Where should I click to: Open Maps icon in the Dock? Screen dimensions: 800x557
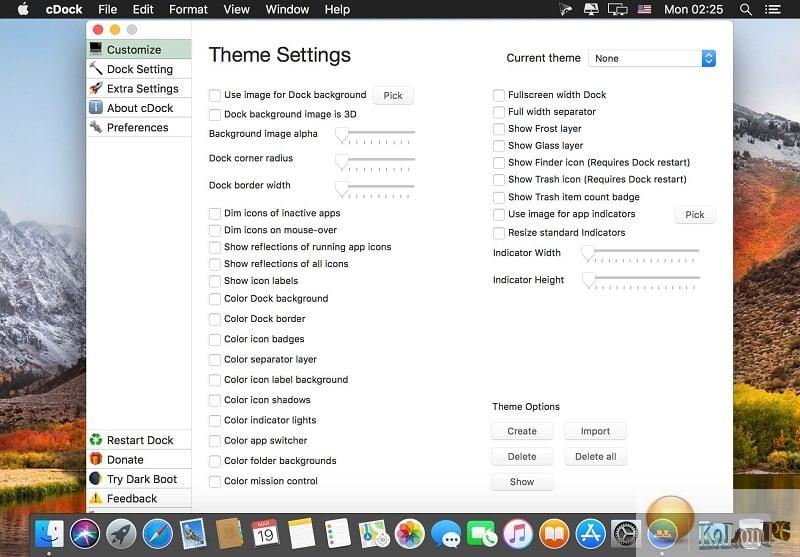tap(373, 534)
